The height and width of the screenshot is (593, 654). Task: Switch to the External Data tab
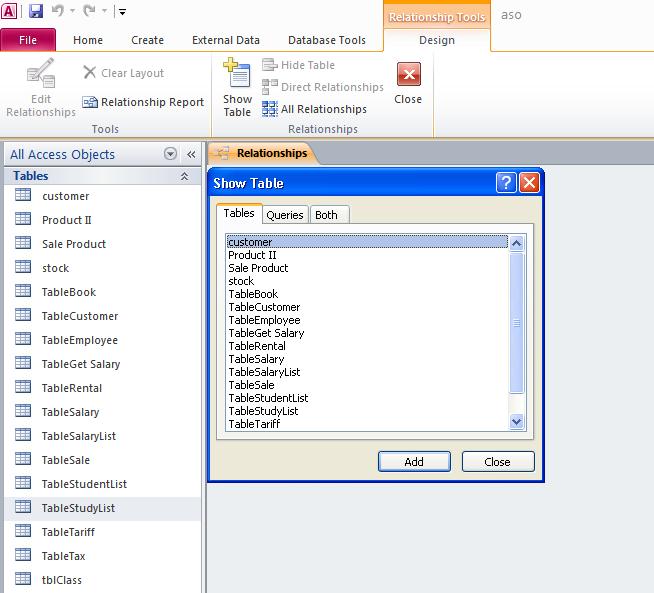coord(226,40)
